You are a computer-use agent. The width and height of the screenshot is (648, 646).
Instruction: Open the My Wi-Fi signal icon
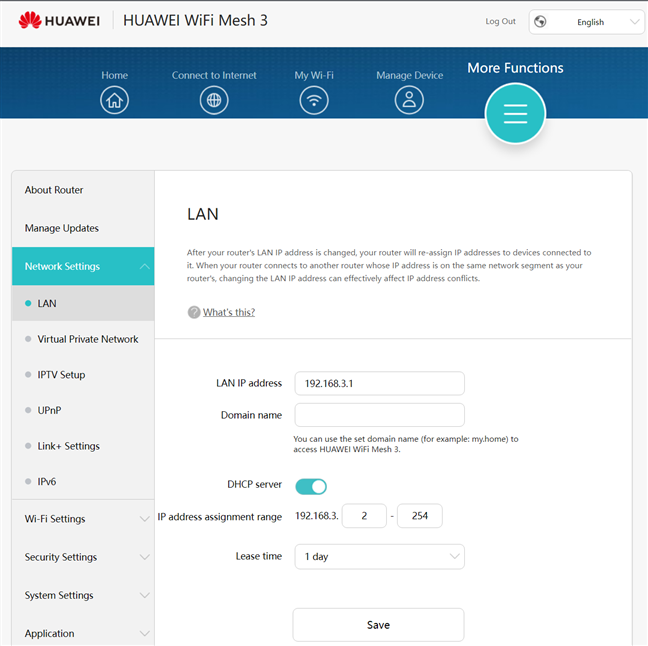314,100
